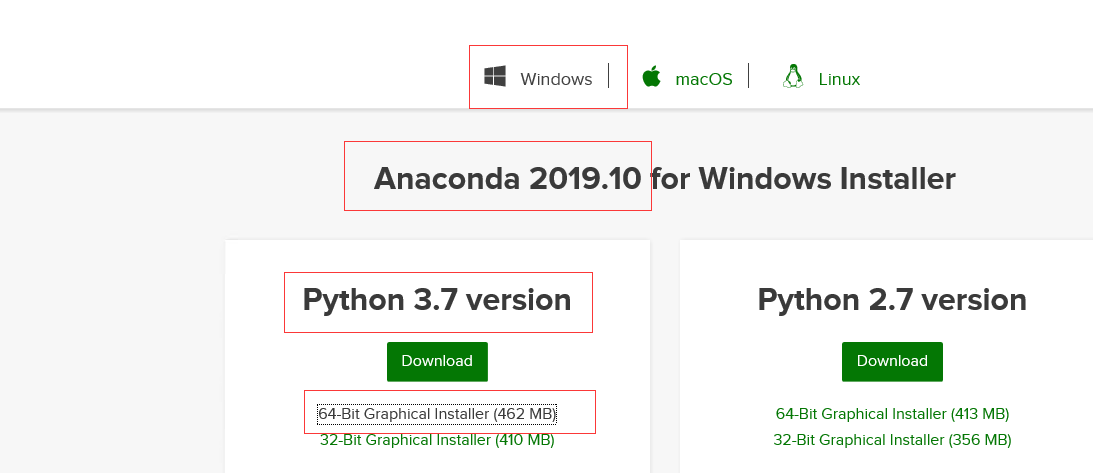The width and height of the screenshot is (1093, 473).
Task: Click the Anaconda 2019.10 heading text
Action: point(506,179)
